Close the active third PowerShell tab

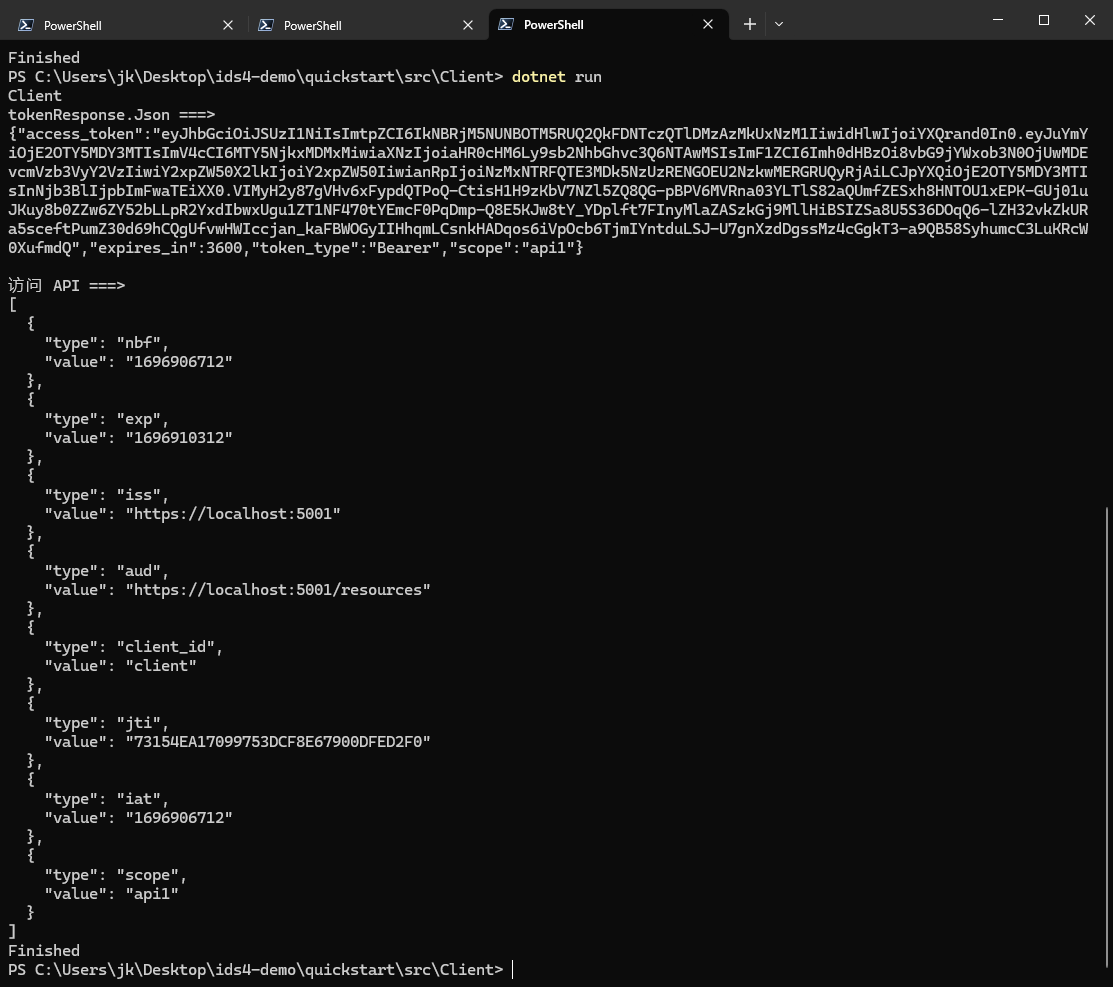tap(708, 24)
